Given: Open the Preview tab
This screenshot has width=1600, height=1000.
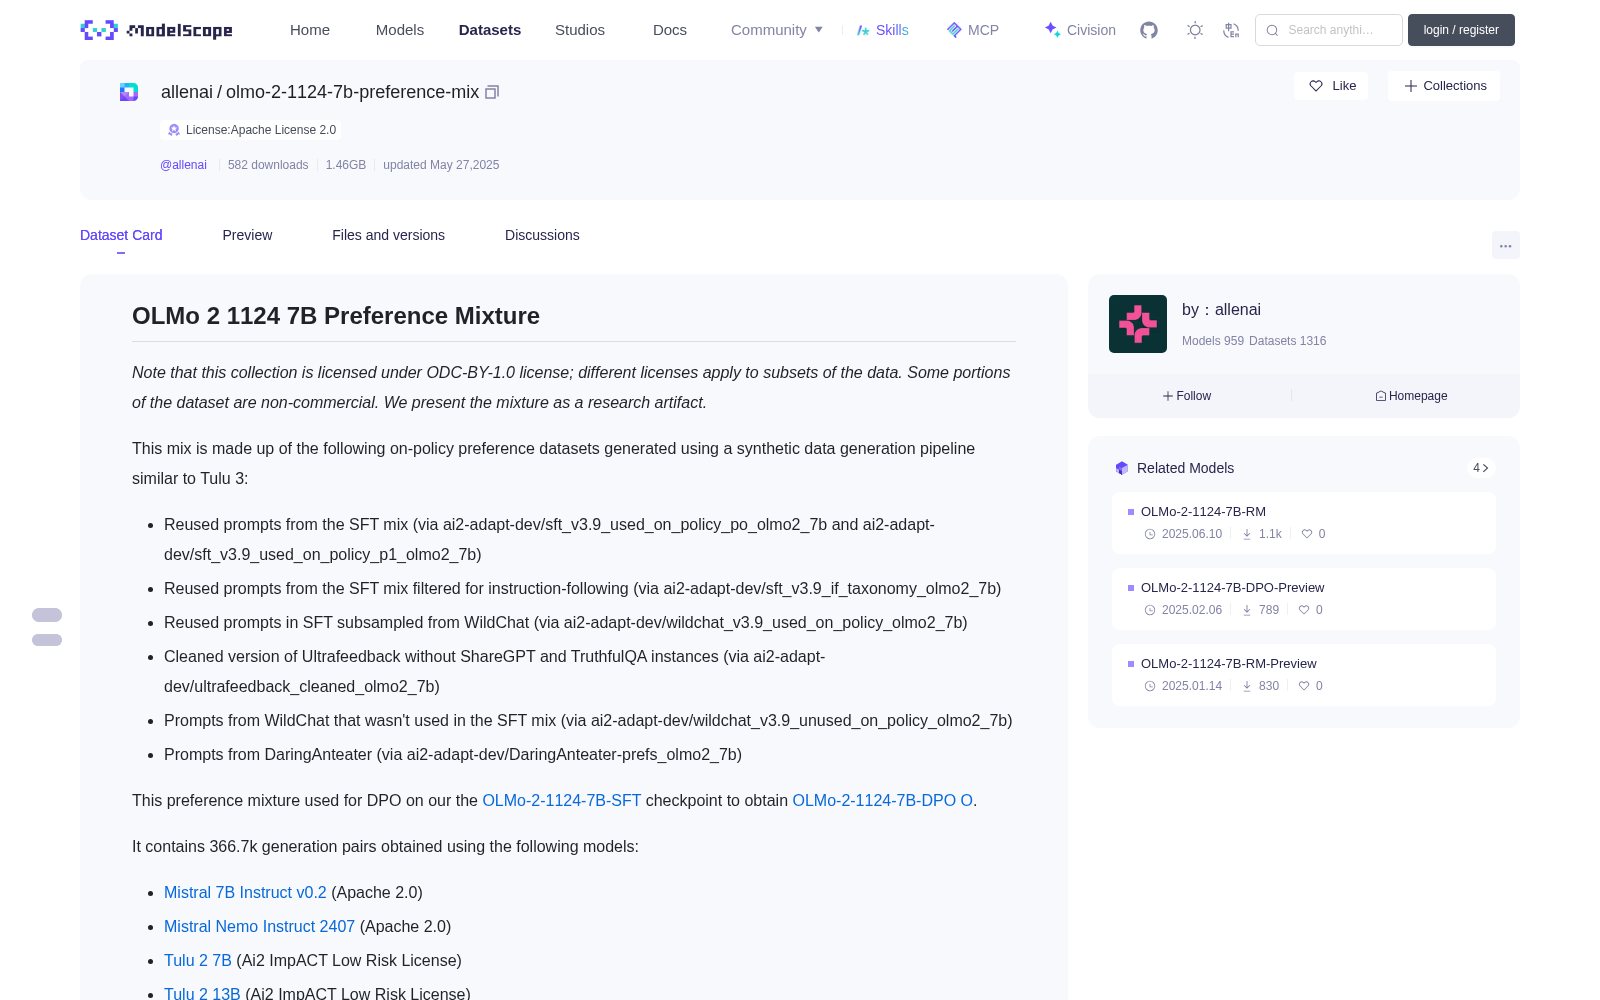Looking at the screenshot, I should pyautogui.click(x=247, y=235).
